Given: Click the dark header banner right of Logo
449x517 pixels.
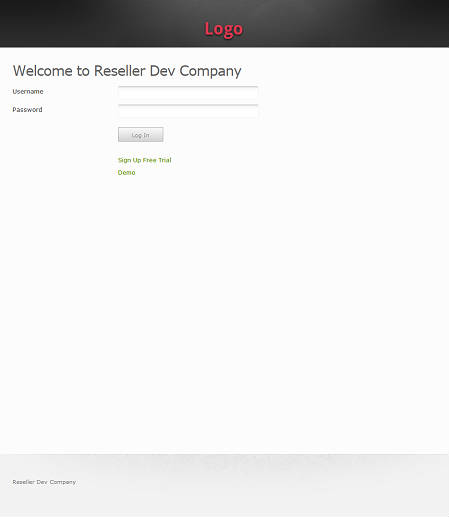Looking at the screenshot, I should [347, 23].
